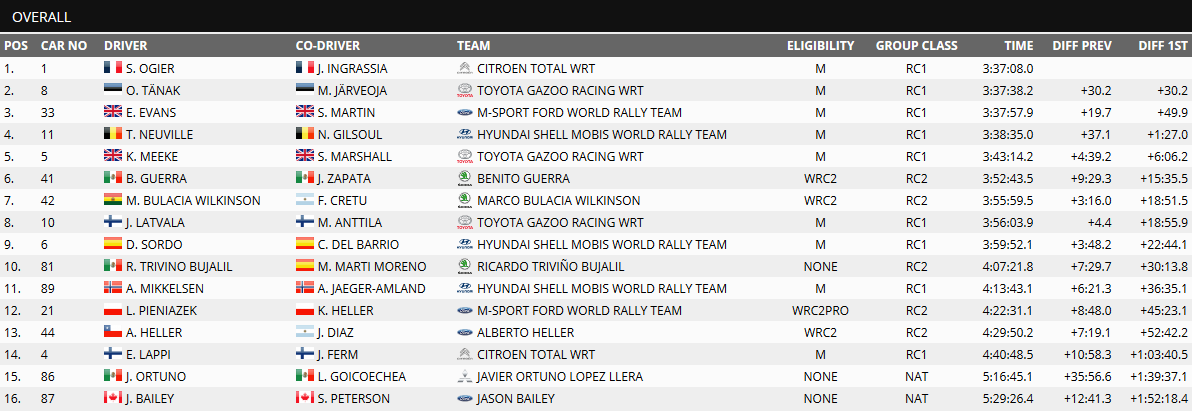Click the DIFF 1ST column header
The height and width of the screenshot is (411, 1192).
pos(1163,46)
